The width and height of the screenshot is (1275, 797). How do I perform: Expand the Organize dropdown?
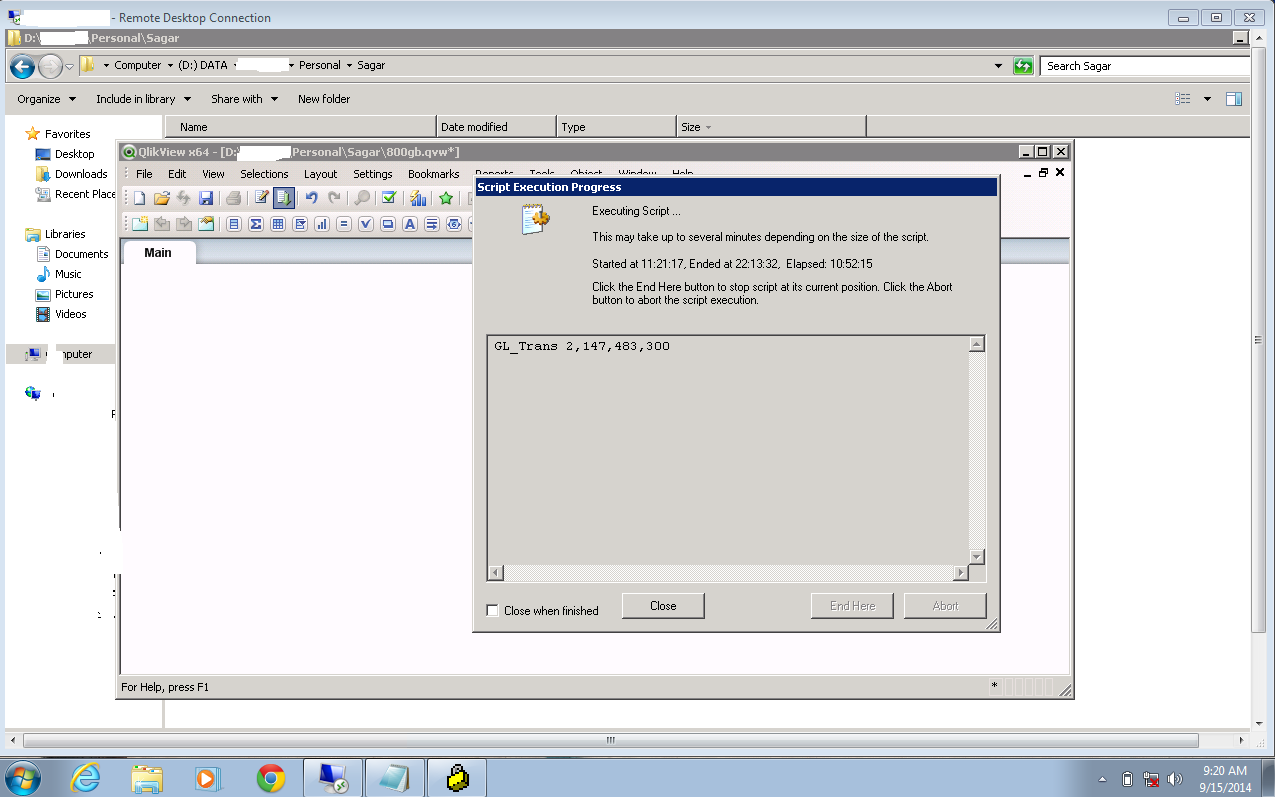click(46, 99)
